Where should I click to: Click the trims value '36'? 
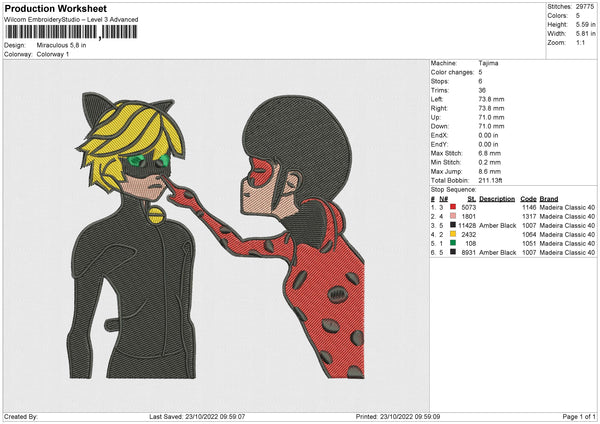coord(482,90)
